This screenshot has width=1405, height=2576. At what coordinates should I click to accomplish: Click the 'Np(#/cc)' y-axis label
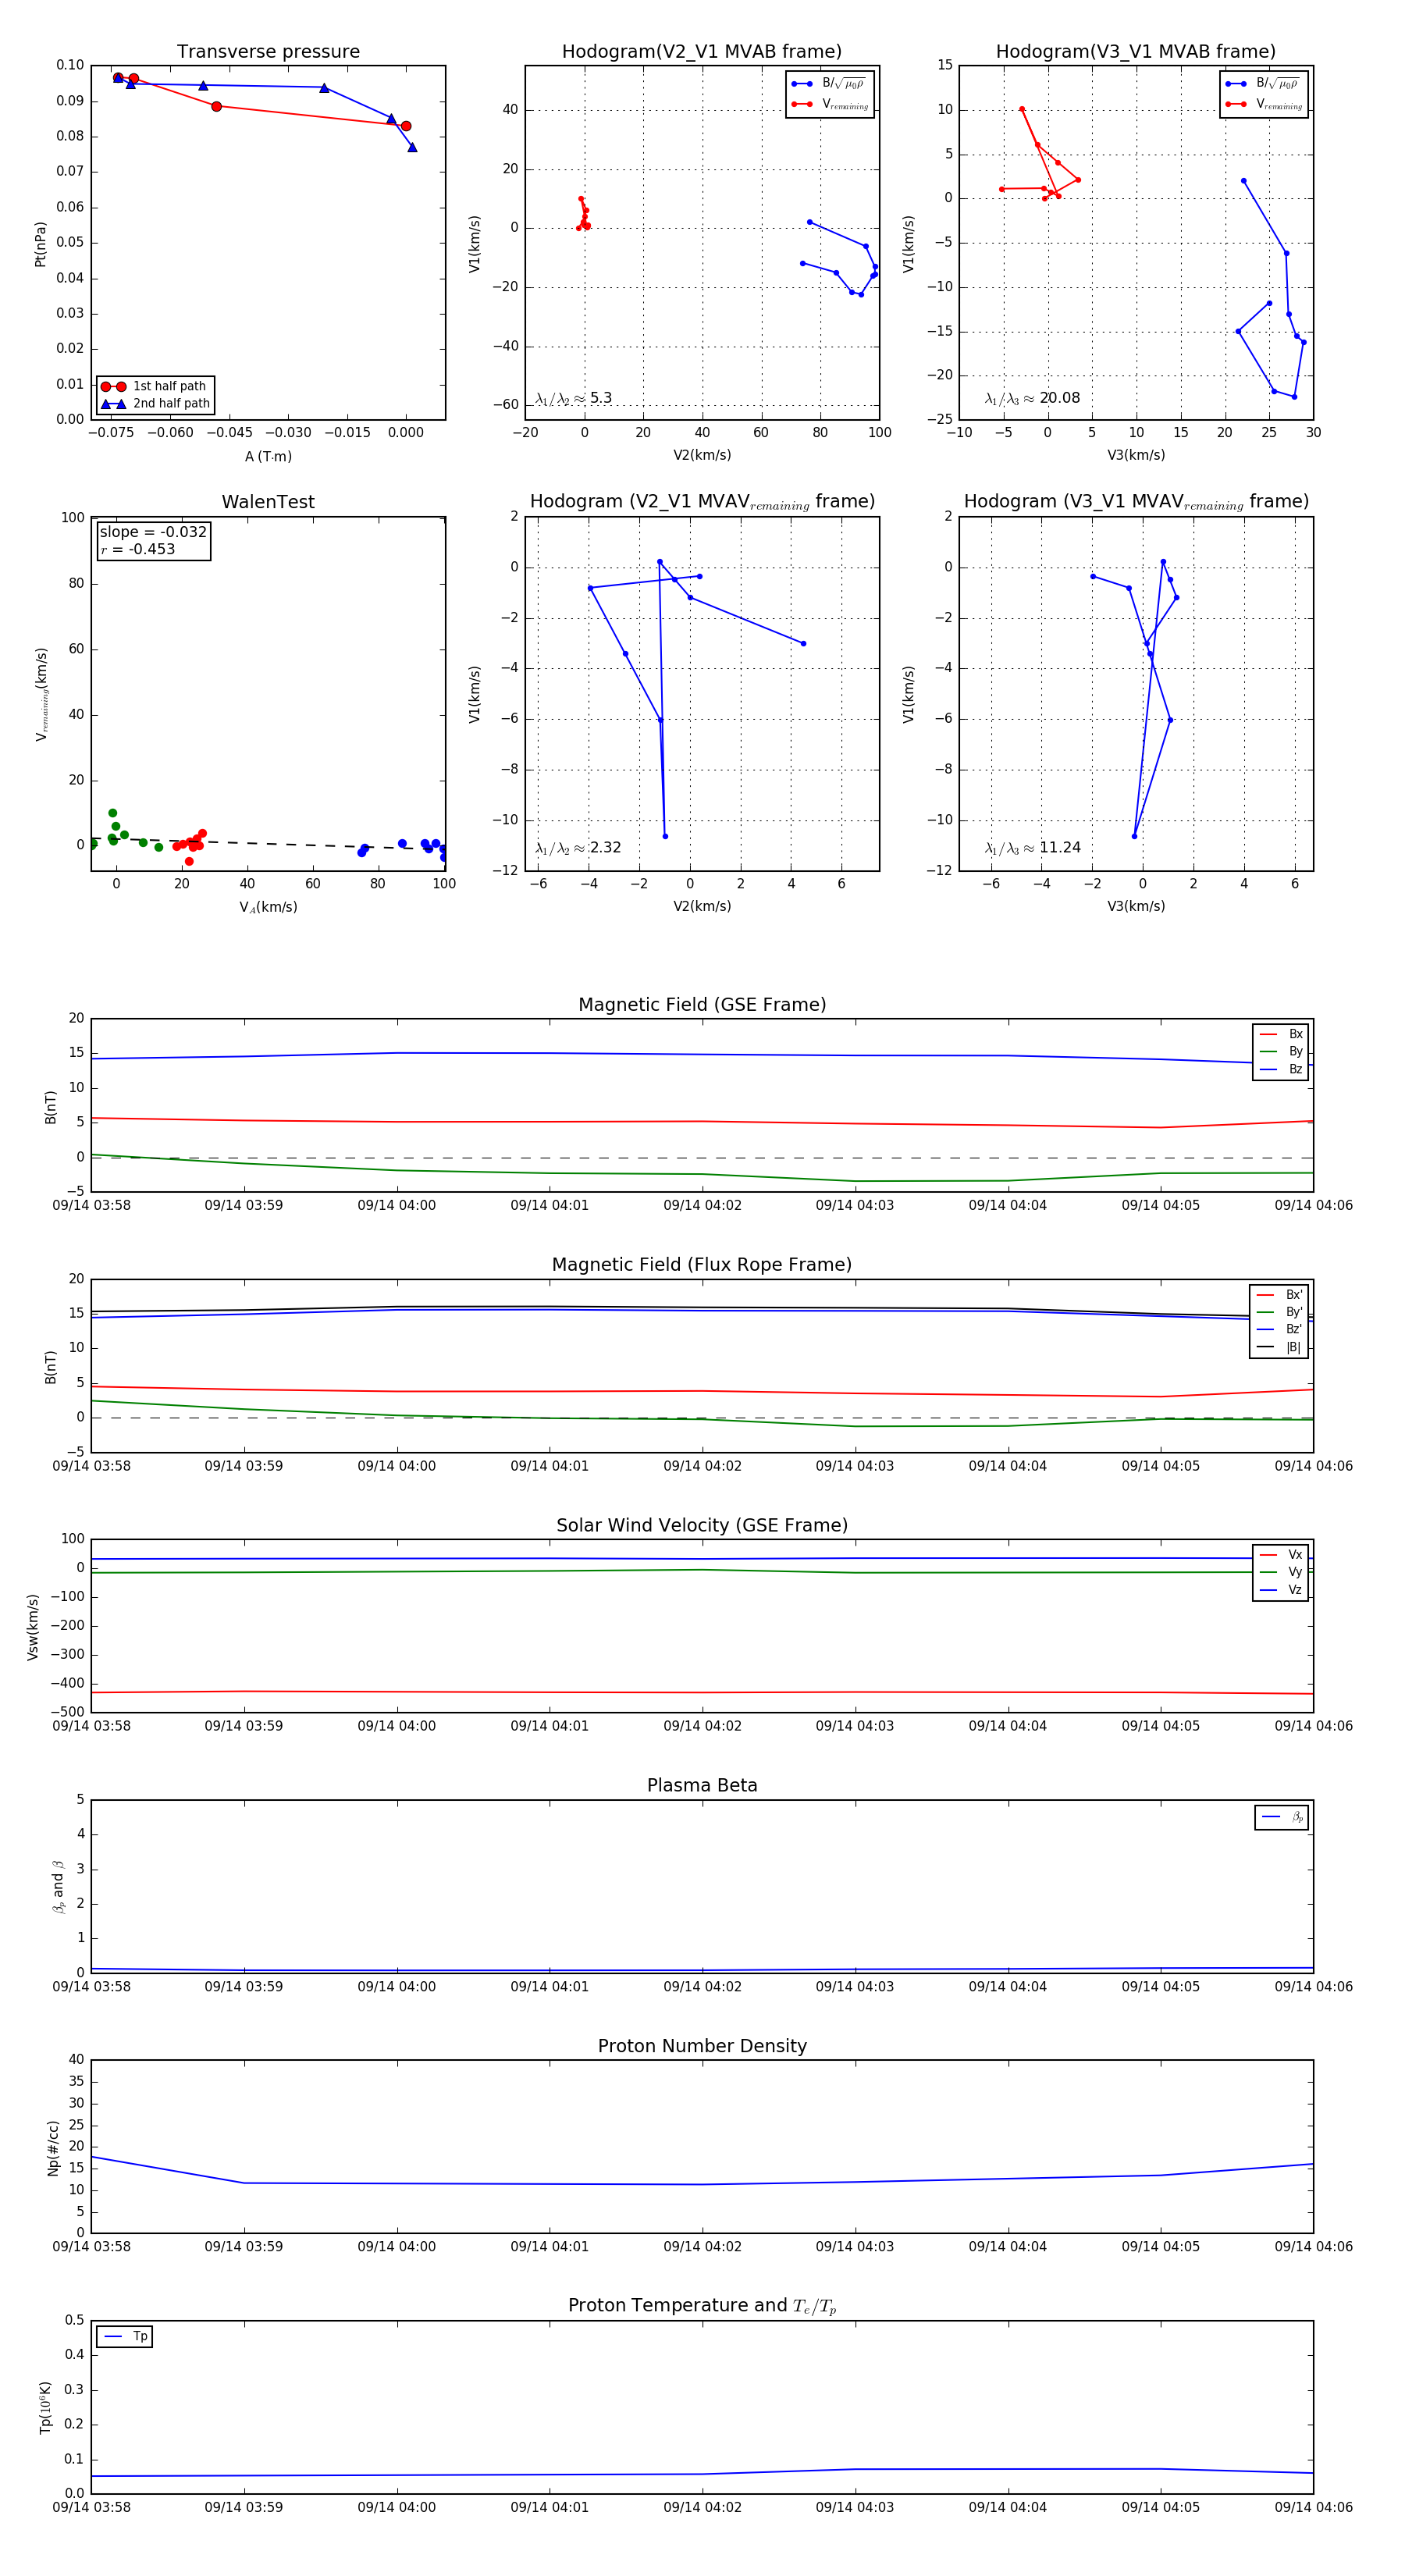tap(53, 2146)
